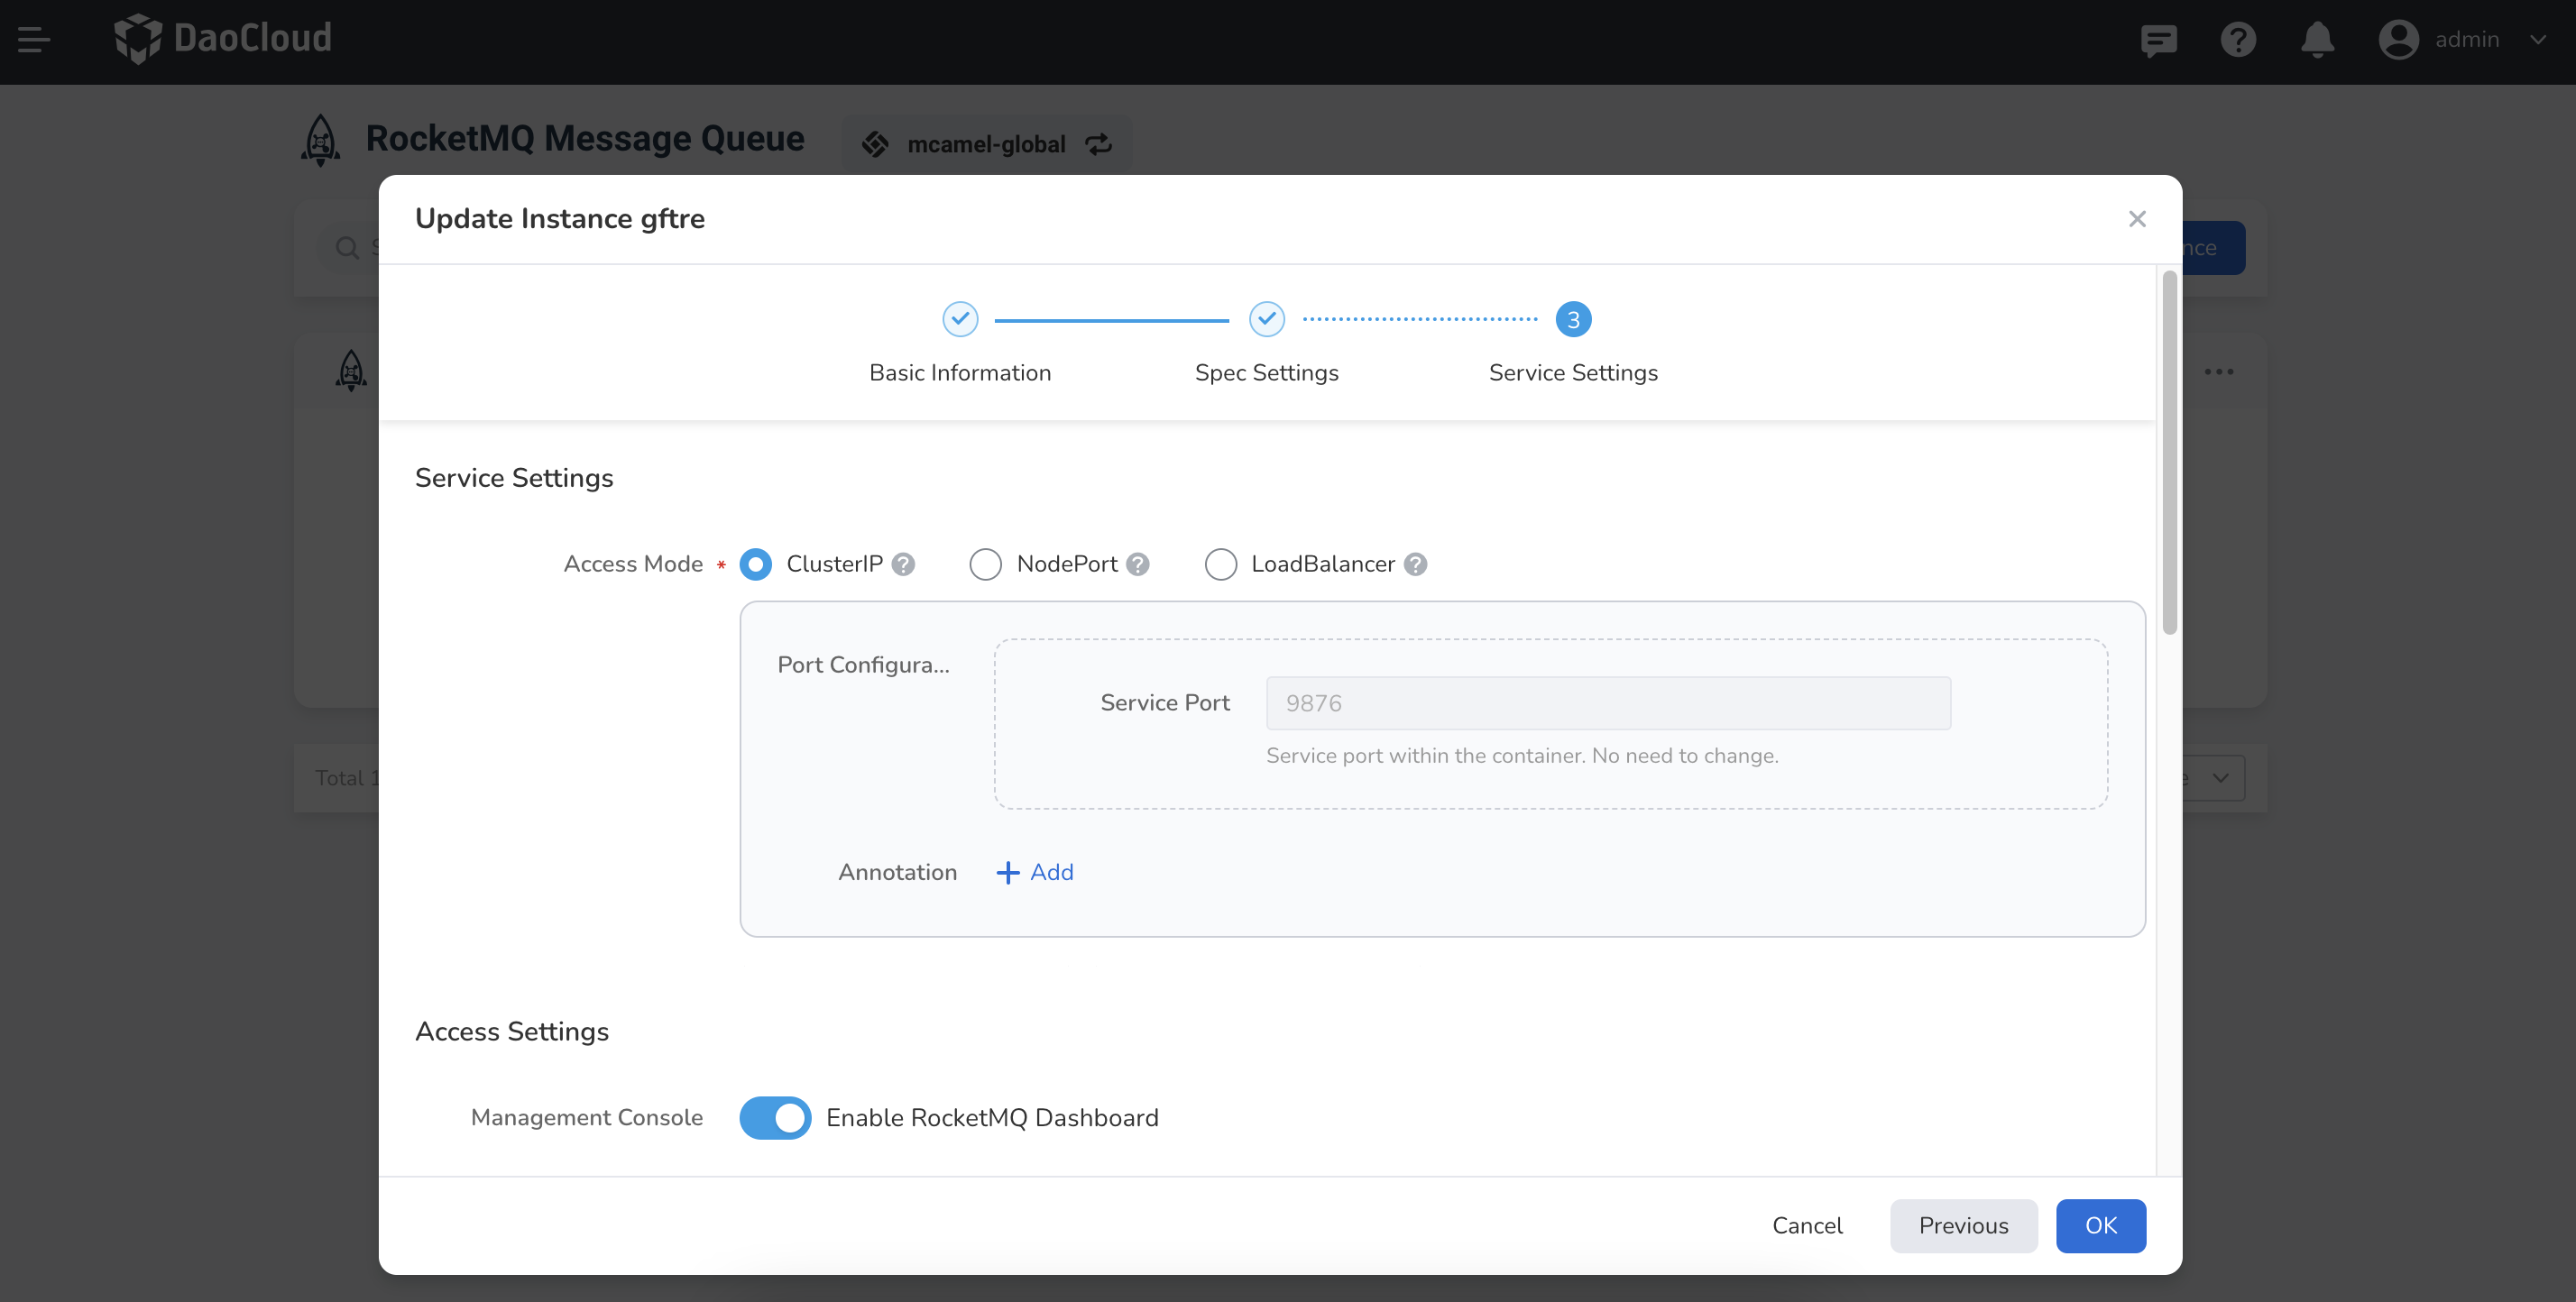The height and width of the screenshot is (1302, 2576).
Task: Select the LoadBalancer access mode
Action: 1220,564
